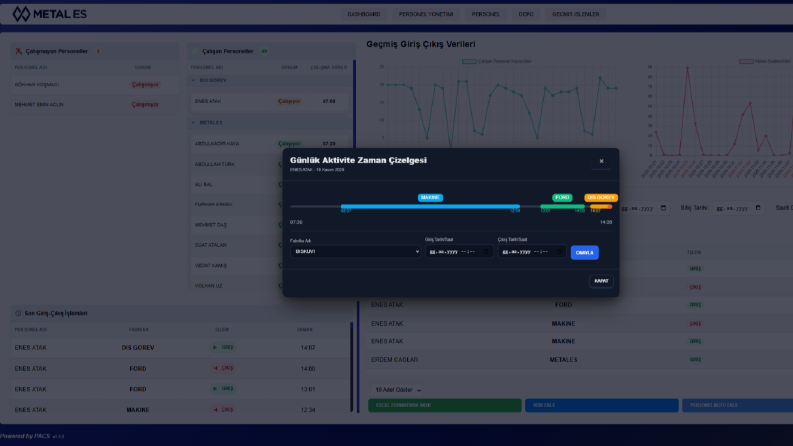Click the PERSONEL NOTU EKLE button
This screenshot has width=793, height=446.
pyautogui.click(x=737, y=405)
